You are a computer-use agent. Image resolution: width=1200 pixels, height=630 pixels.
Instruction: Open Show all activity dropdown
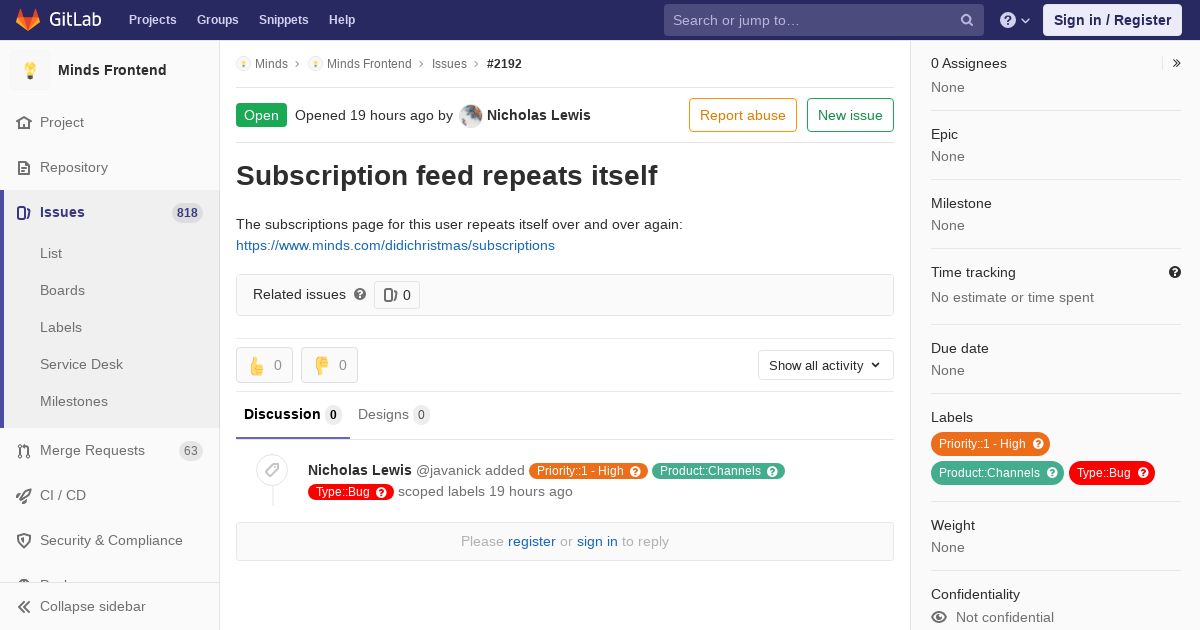pyautogui.click(x=826, y=365)
